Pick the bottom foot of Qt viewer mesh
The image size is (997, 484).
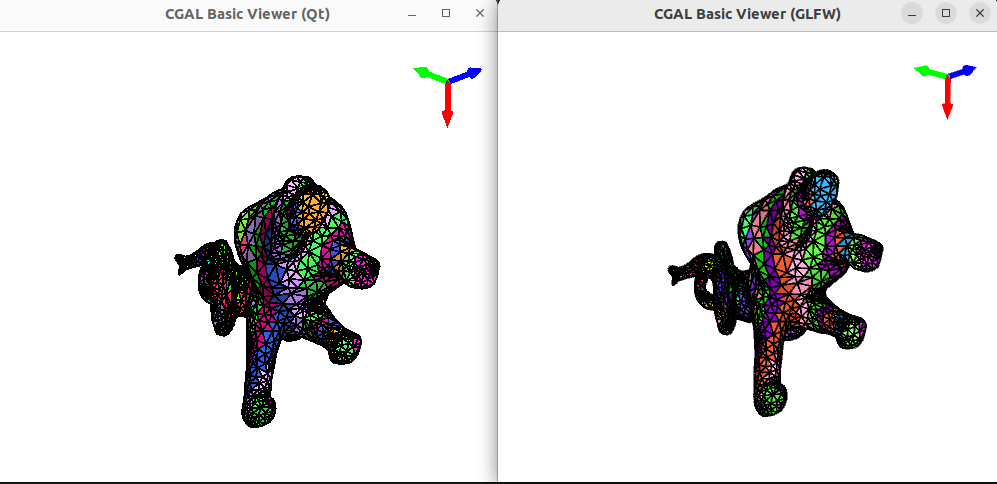pyautogui.click(x=260, y=409)
